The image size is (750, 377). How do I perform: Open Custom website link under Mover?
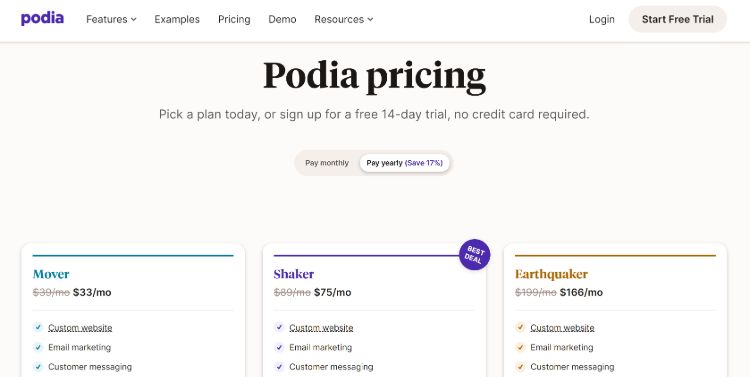(x=80, y=328)
